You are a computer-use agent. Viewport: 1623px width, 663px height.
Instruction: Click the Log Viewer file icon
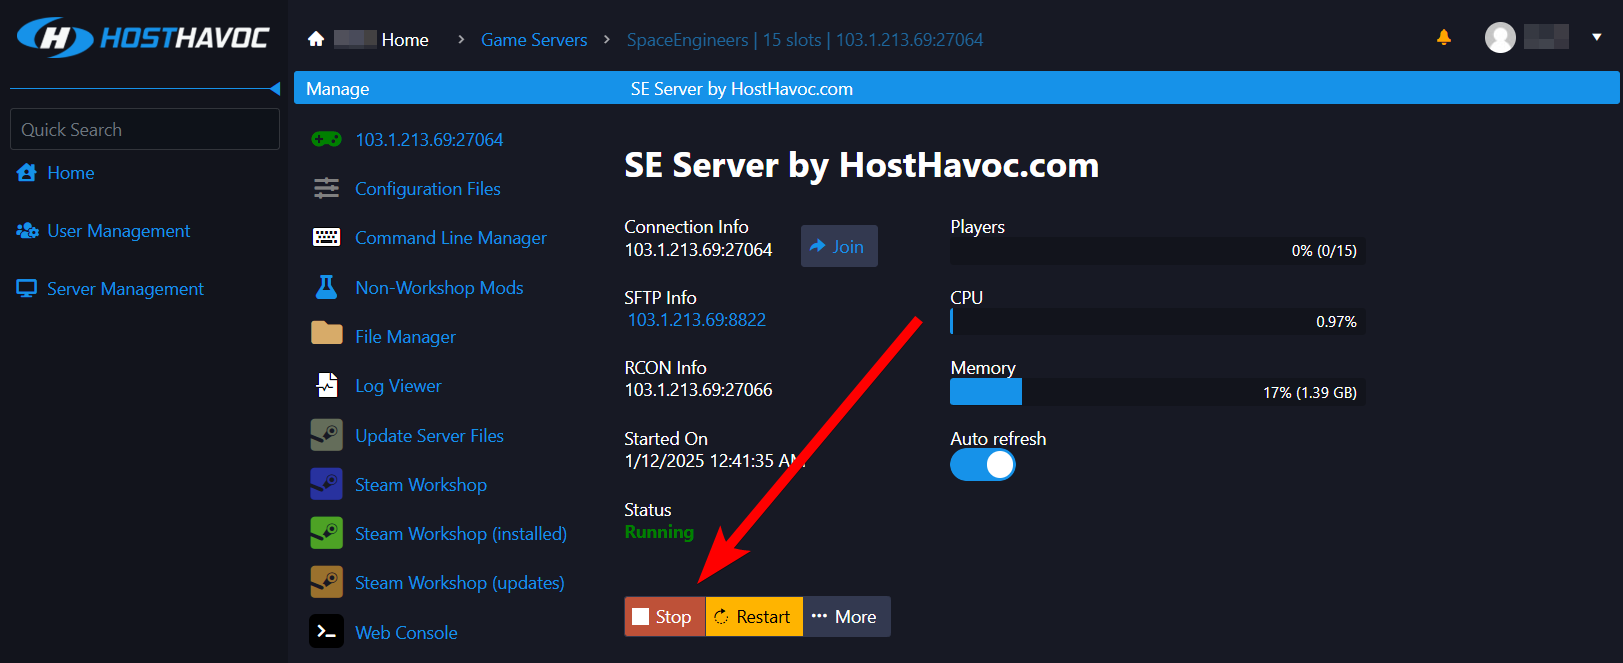[x=326, y=385]
